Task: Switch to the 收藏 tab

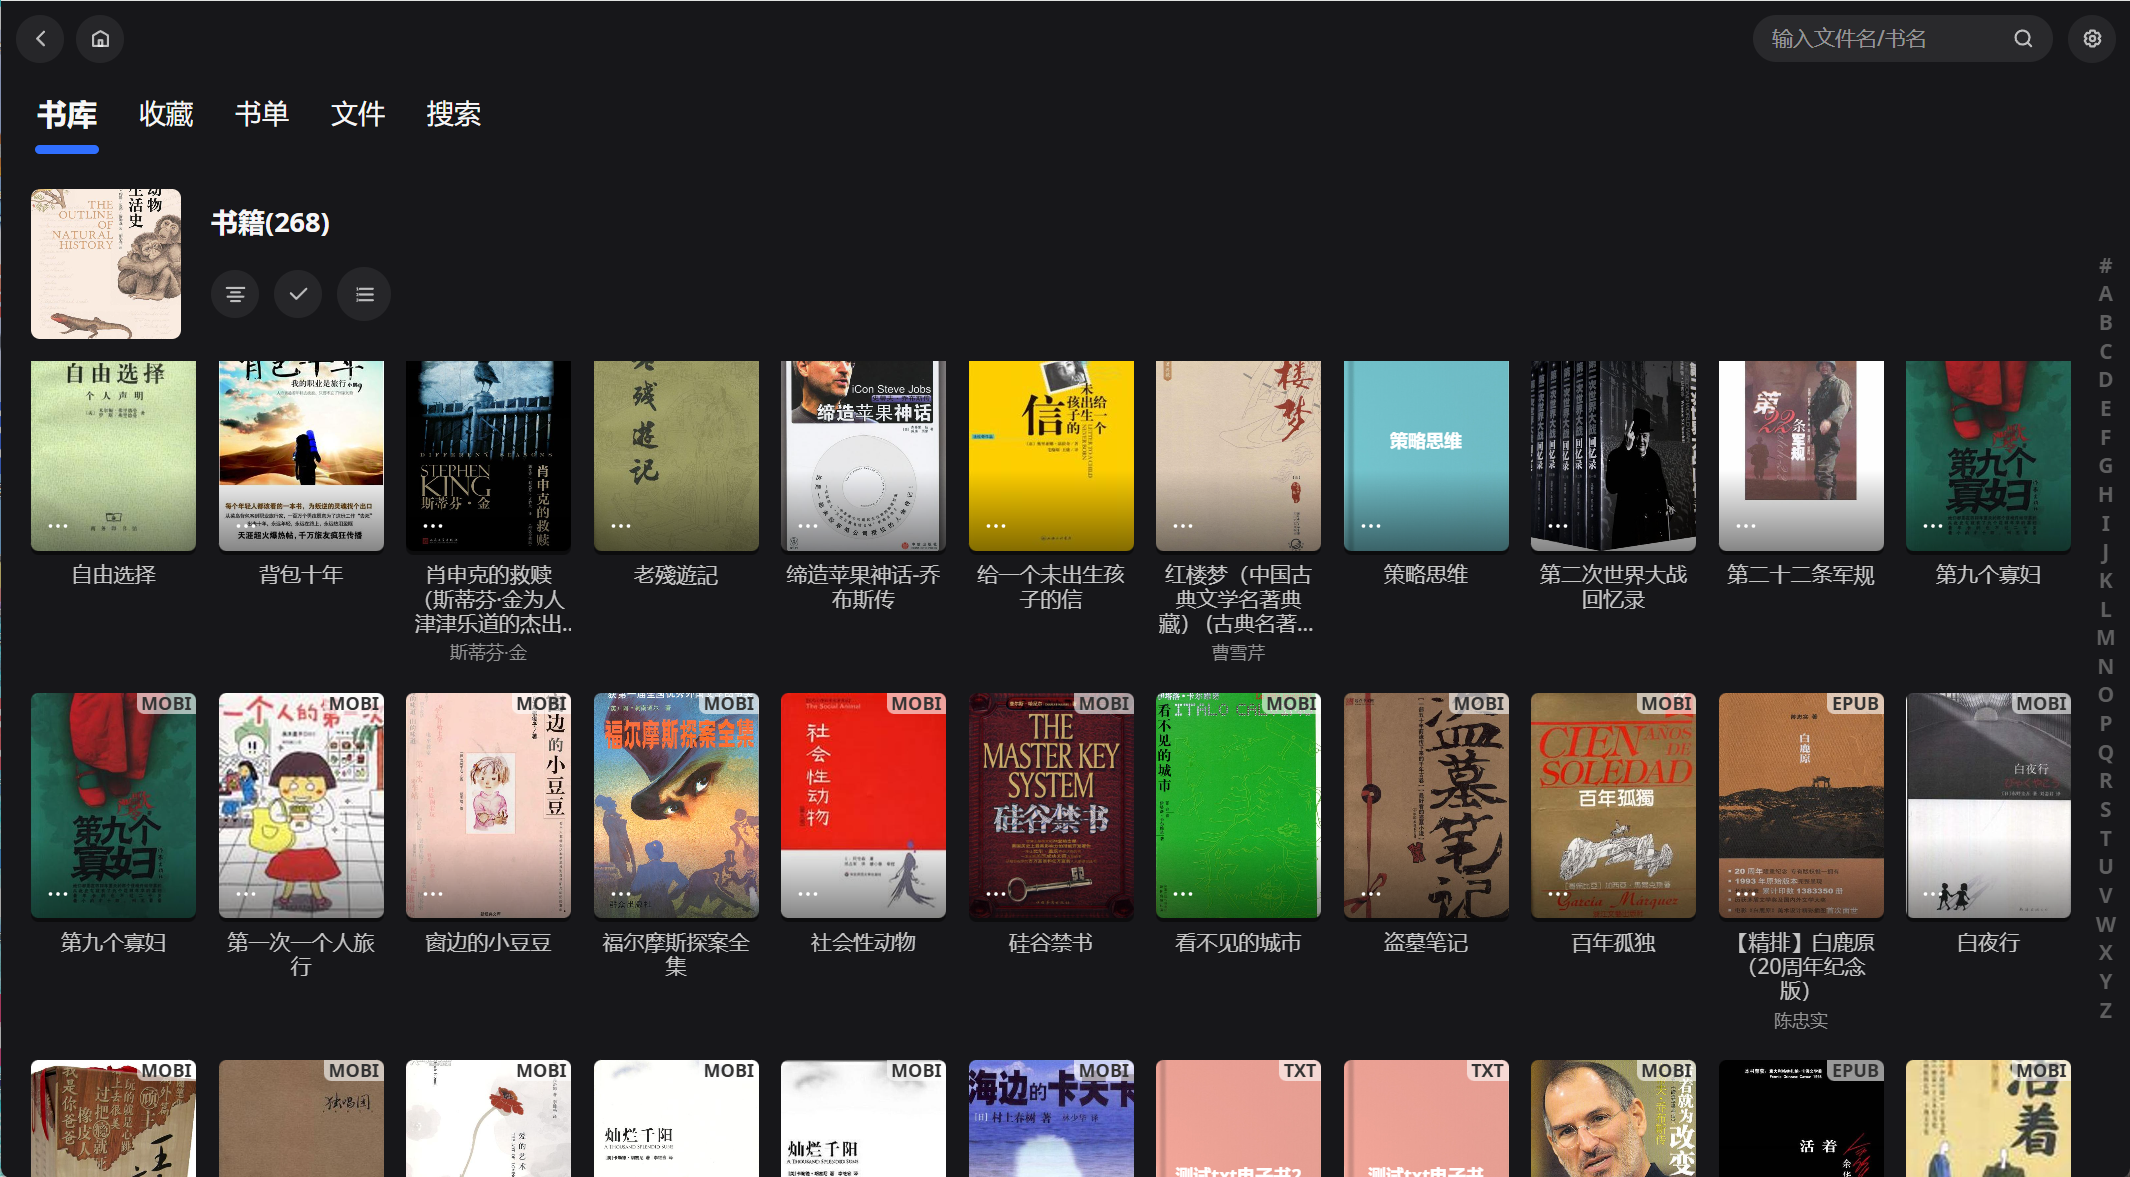Action: coord(166,114)
